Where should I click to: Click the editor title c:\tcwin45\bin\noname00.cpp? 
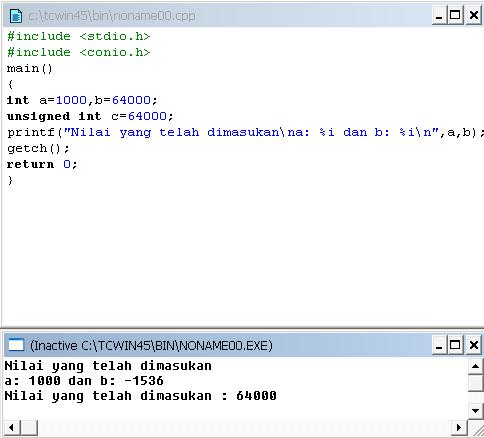tap(112, 16)
